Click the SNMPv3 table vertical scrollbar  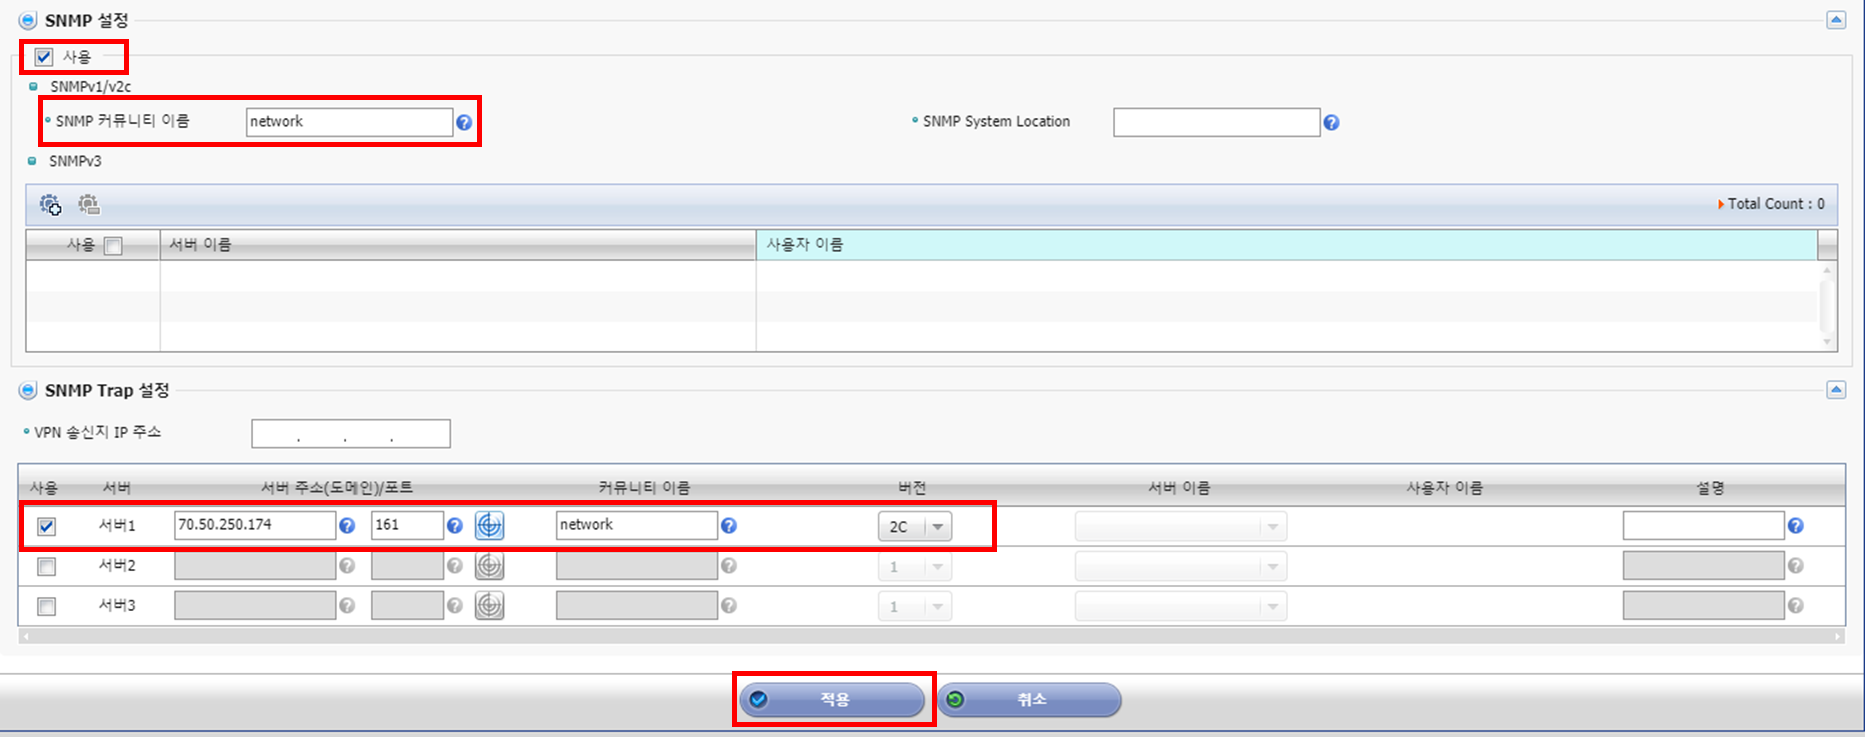click(1827, 306)
